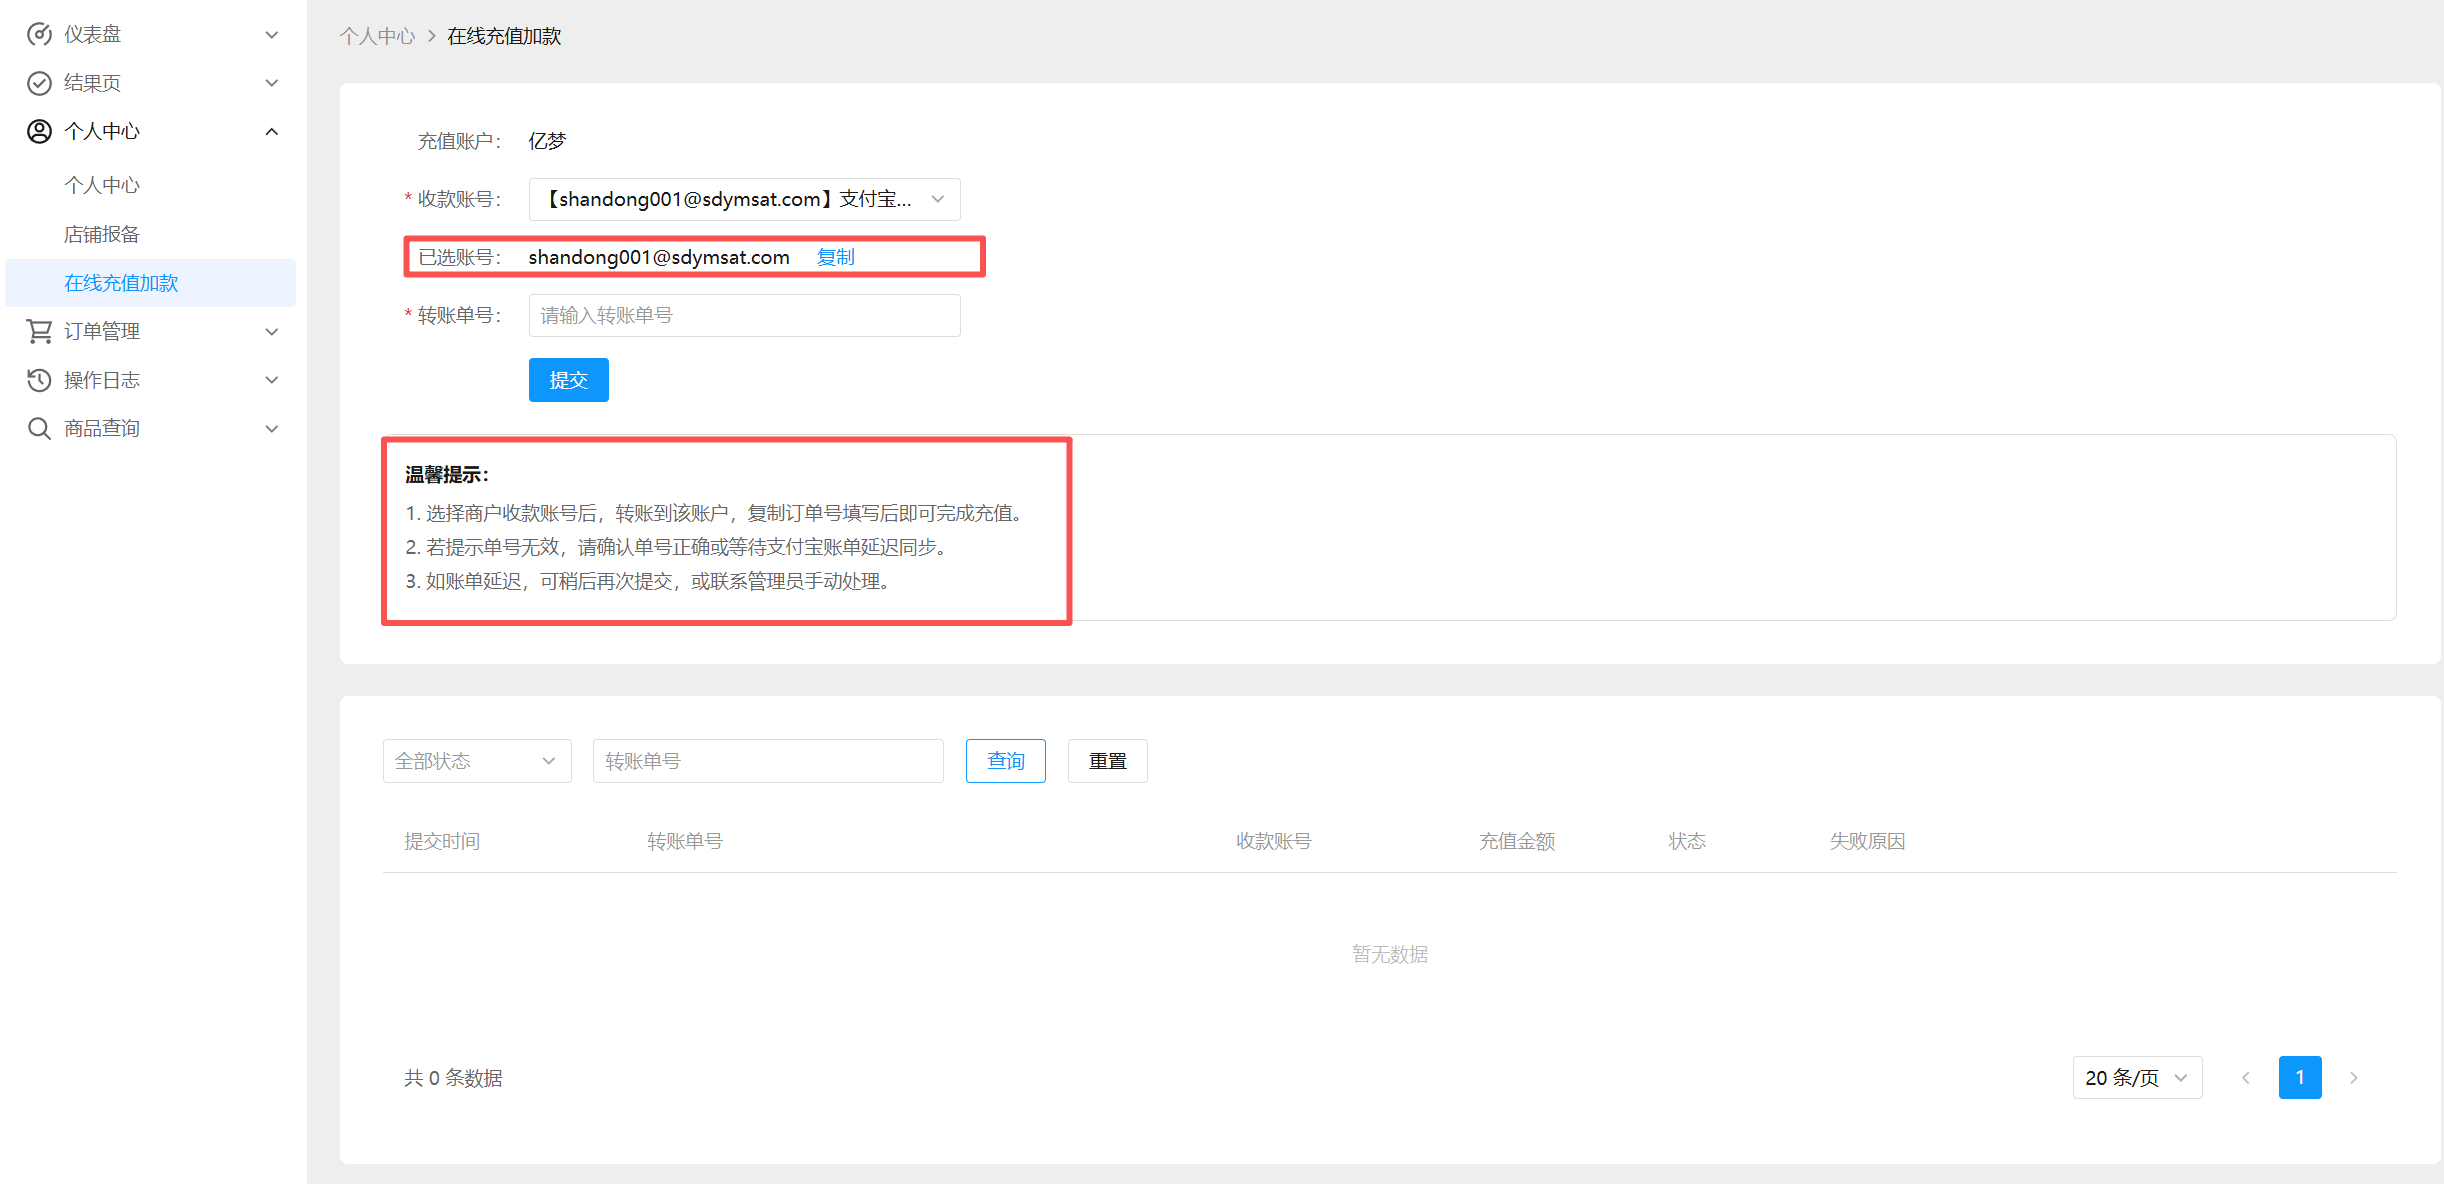
Task: Select 在线充值加款 in the sidebar
Action: pos(121,284)
